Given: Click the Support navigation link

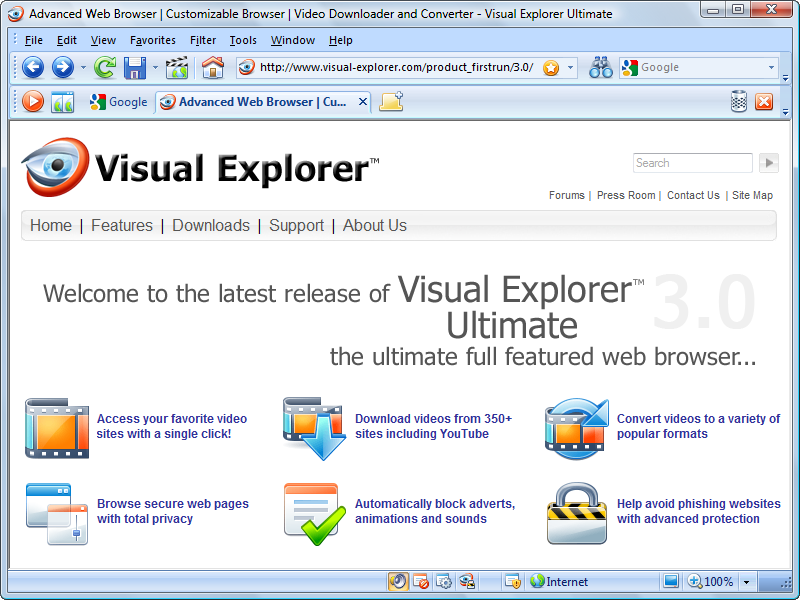Looking at the screenshot, I should point(296,225).
